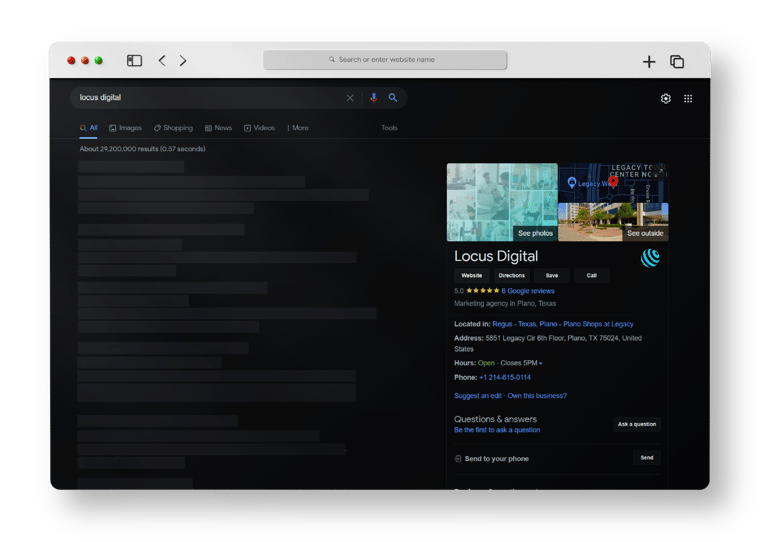Click the Directions button for Locus Digital
The height and width of the screenshot is (542, 760).
click(511, 275)
